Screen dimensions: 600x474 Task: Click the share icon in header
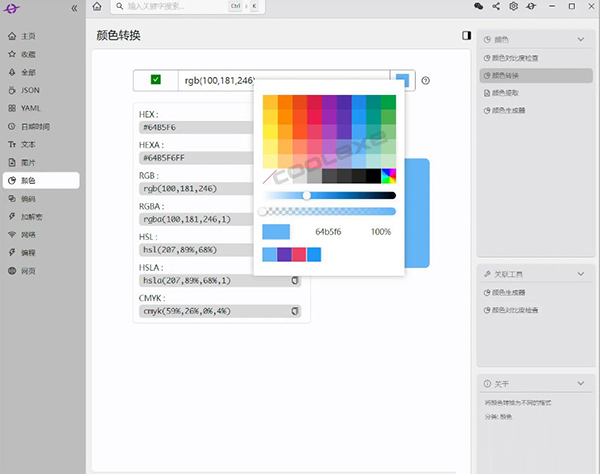(495, 7)
